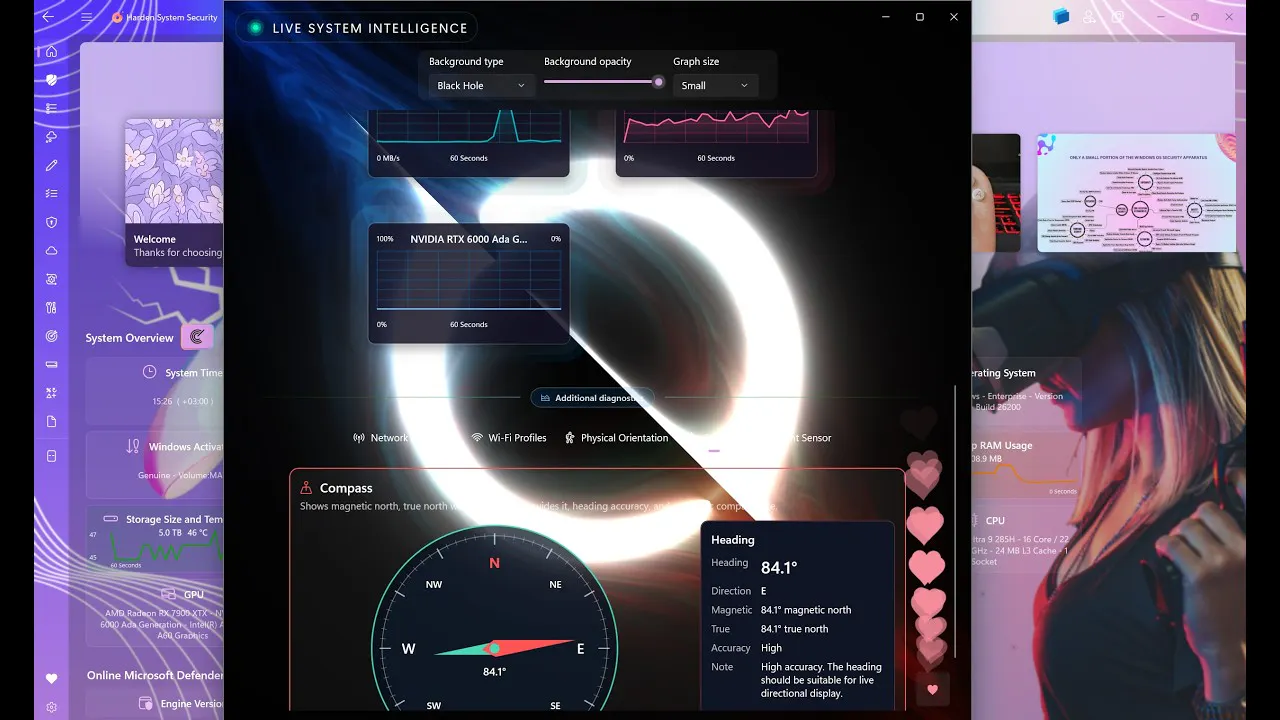The image size is (1280, 720).
Task: Click the heart icon in left sidebar
Action: (51, 678)
